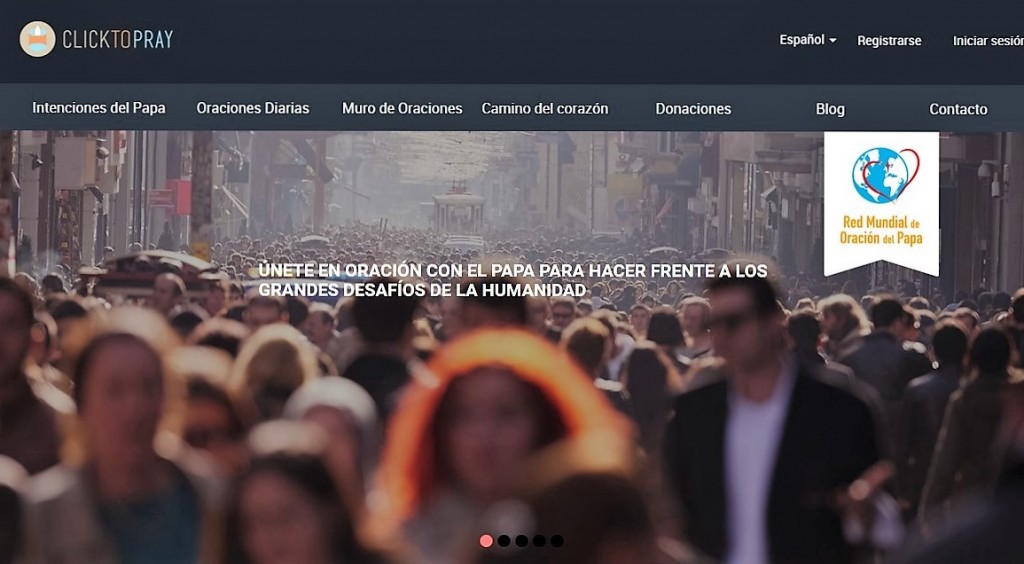Open the Muro de Oraciones page
1024x564 pixels.
pos(402,108)
